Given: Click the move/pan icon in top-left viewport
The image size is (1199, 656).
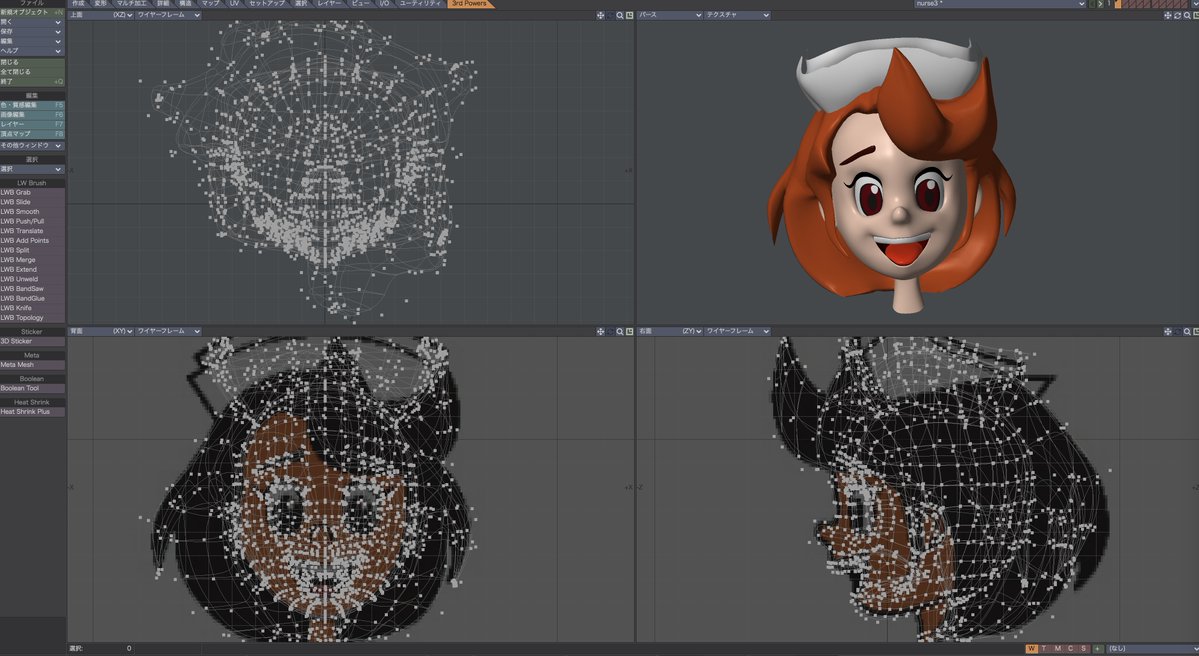Looking at the screenshot, I should [x=600, y=15].
